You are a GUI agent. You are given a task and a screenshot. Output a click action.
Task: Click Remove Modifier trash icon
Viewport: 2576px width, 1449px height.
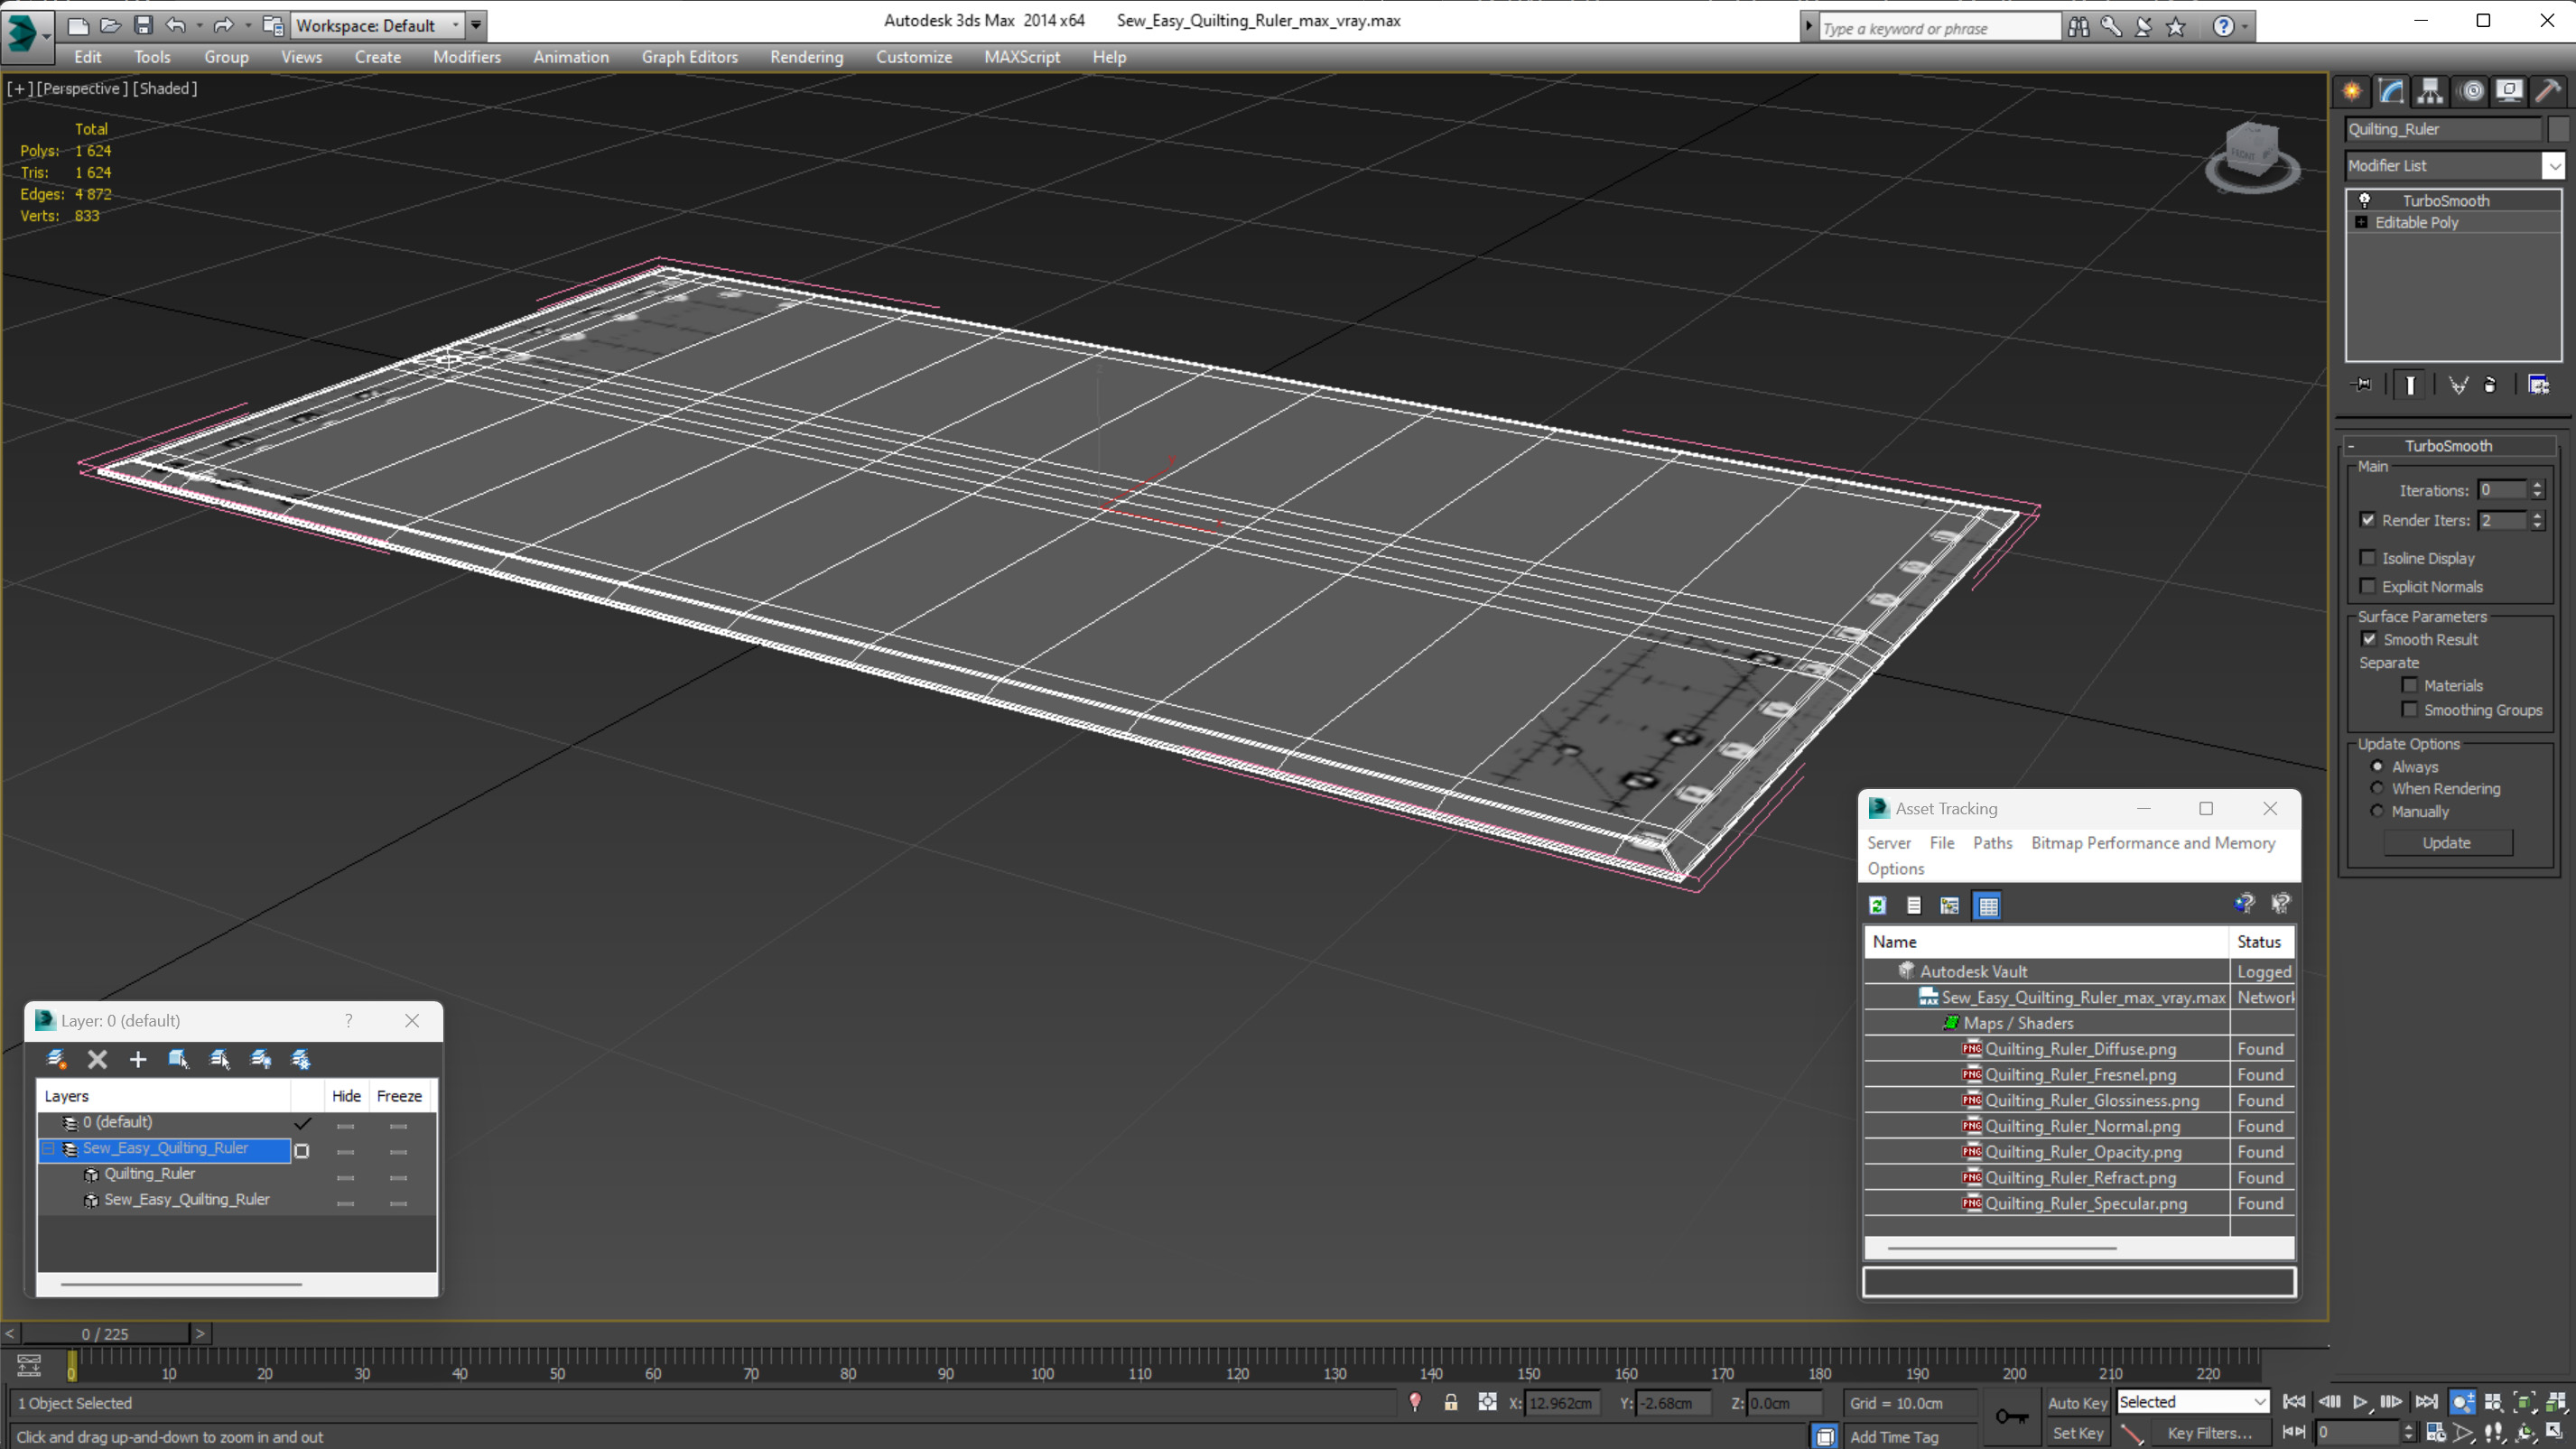coord(2490,385)
